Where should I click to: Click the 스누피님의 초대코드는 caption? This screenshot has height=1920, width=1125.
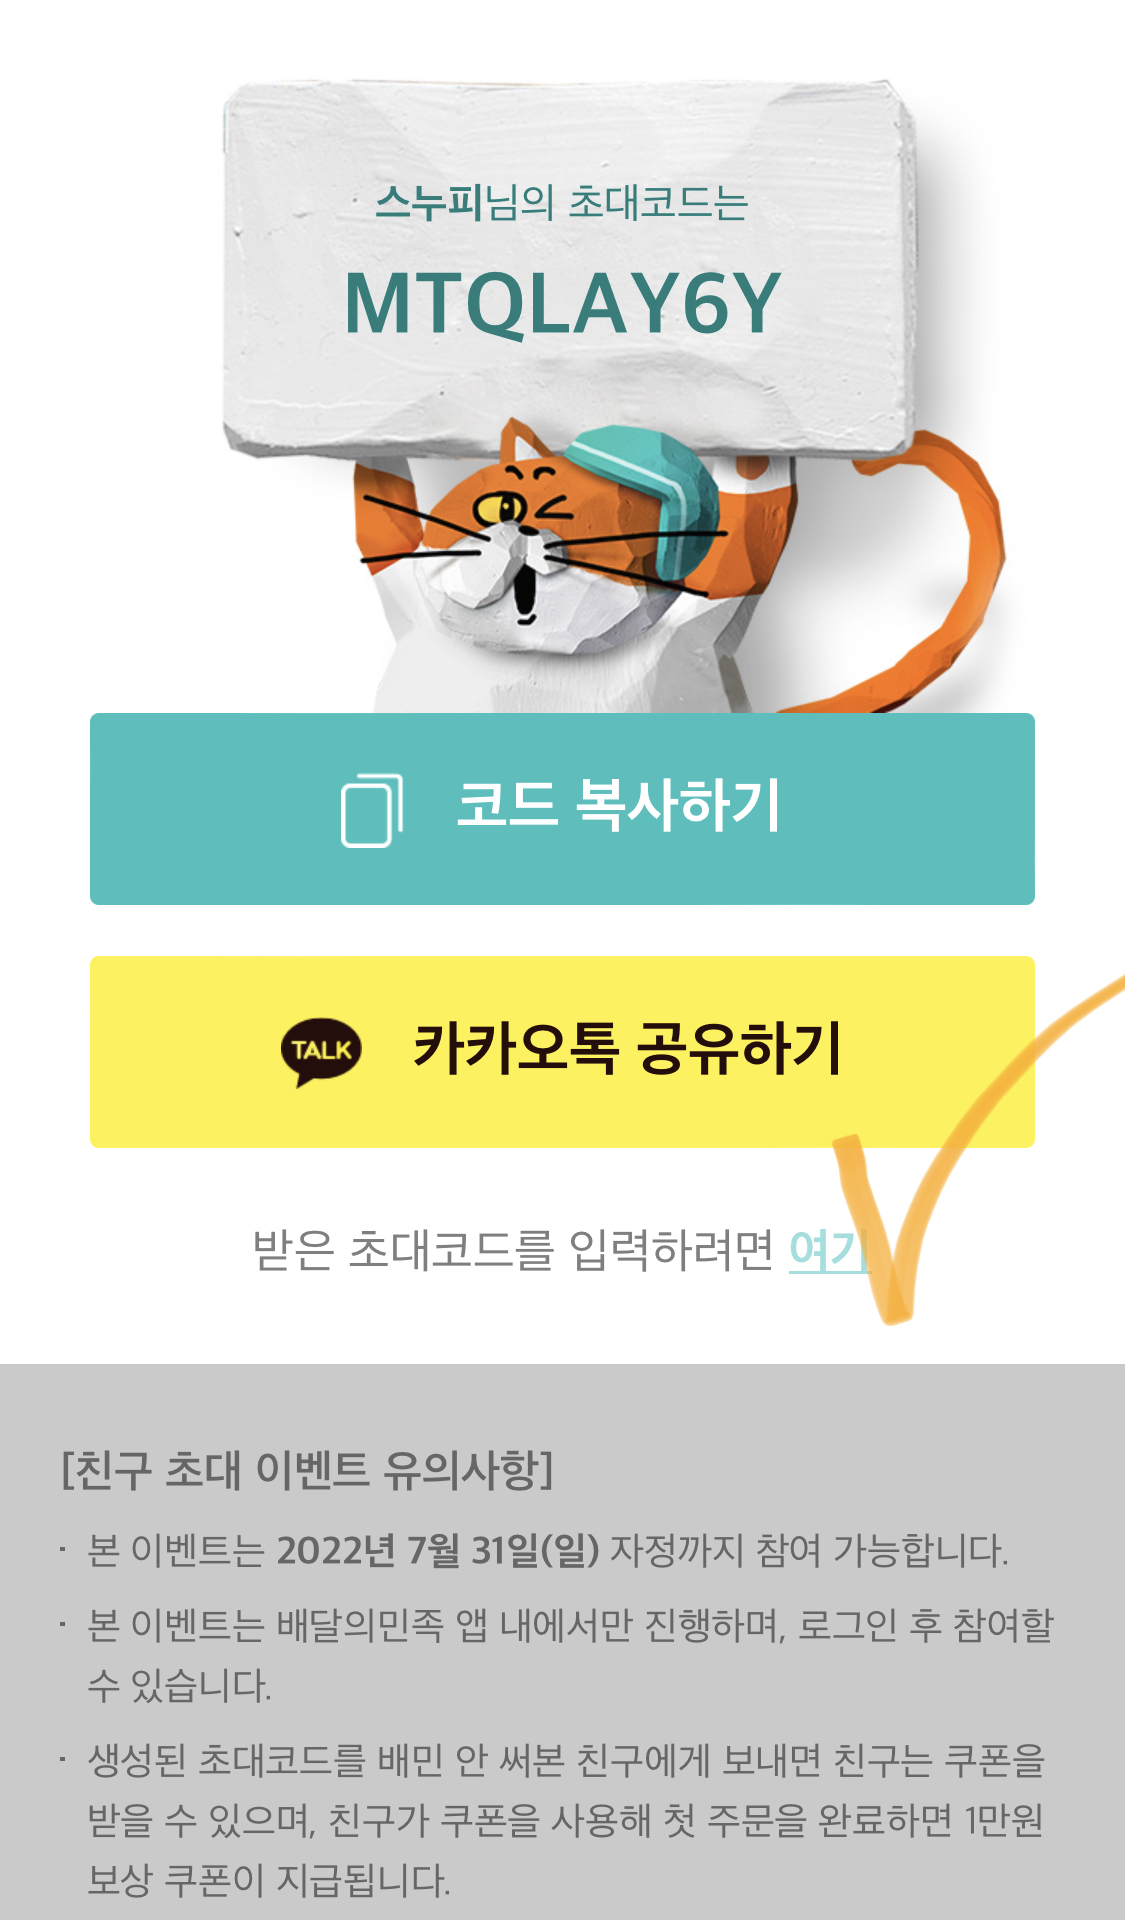point(562,203)
